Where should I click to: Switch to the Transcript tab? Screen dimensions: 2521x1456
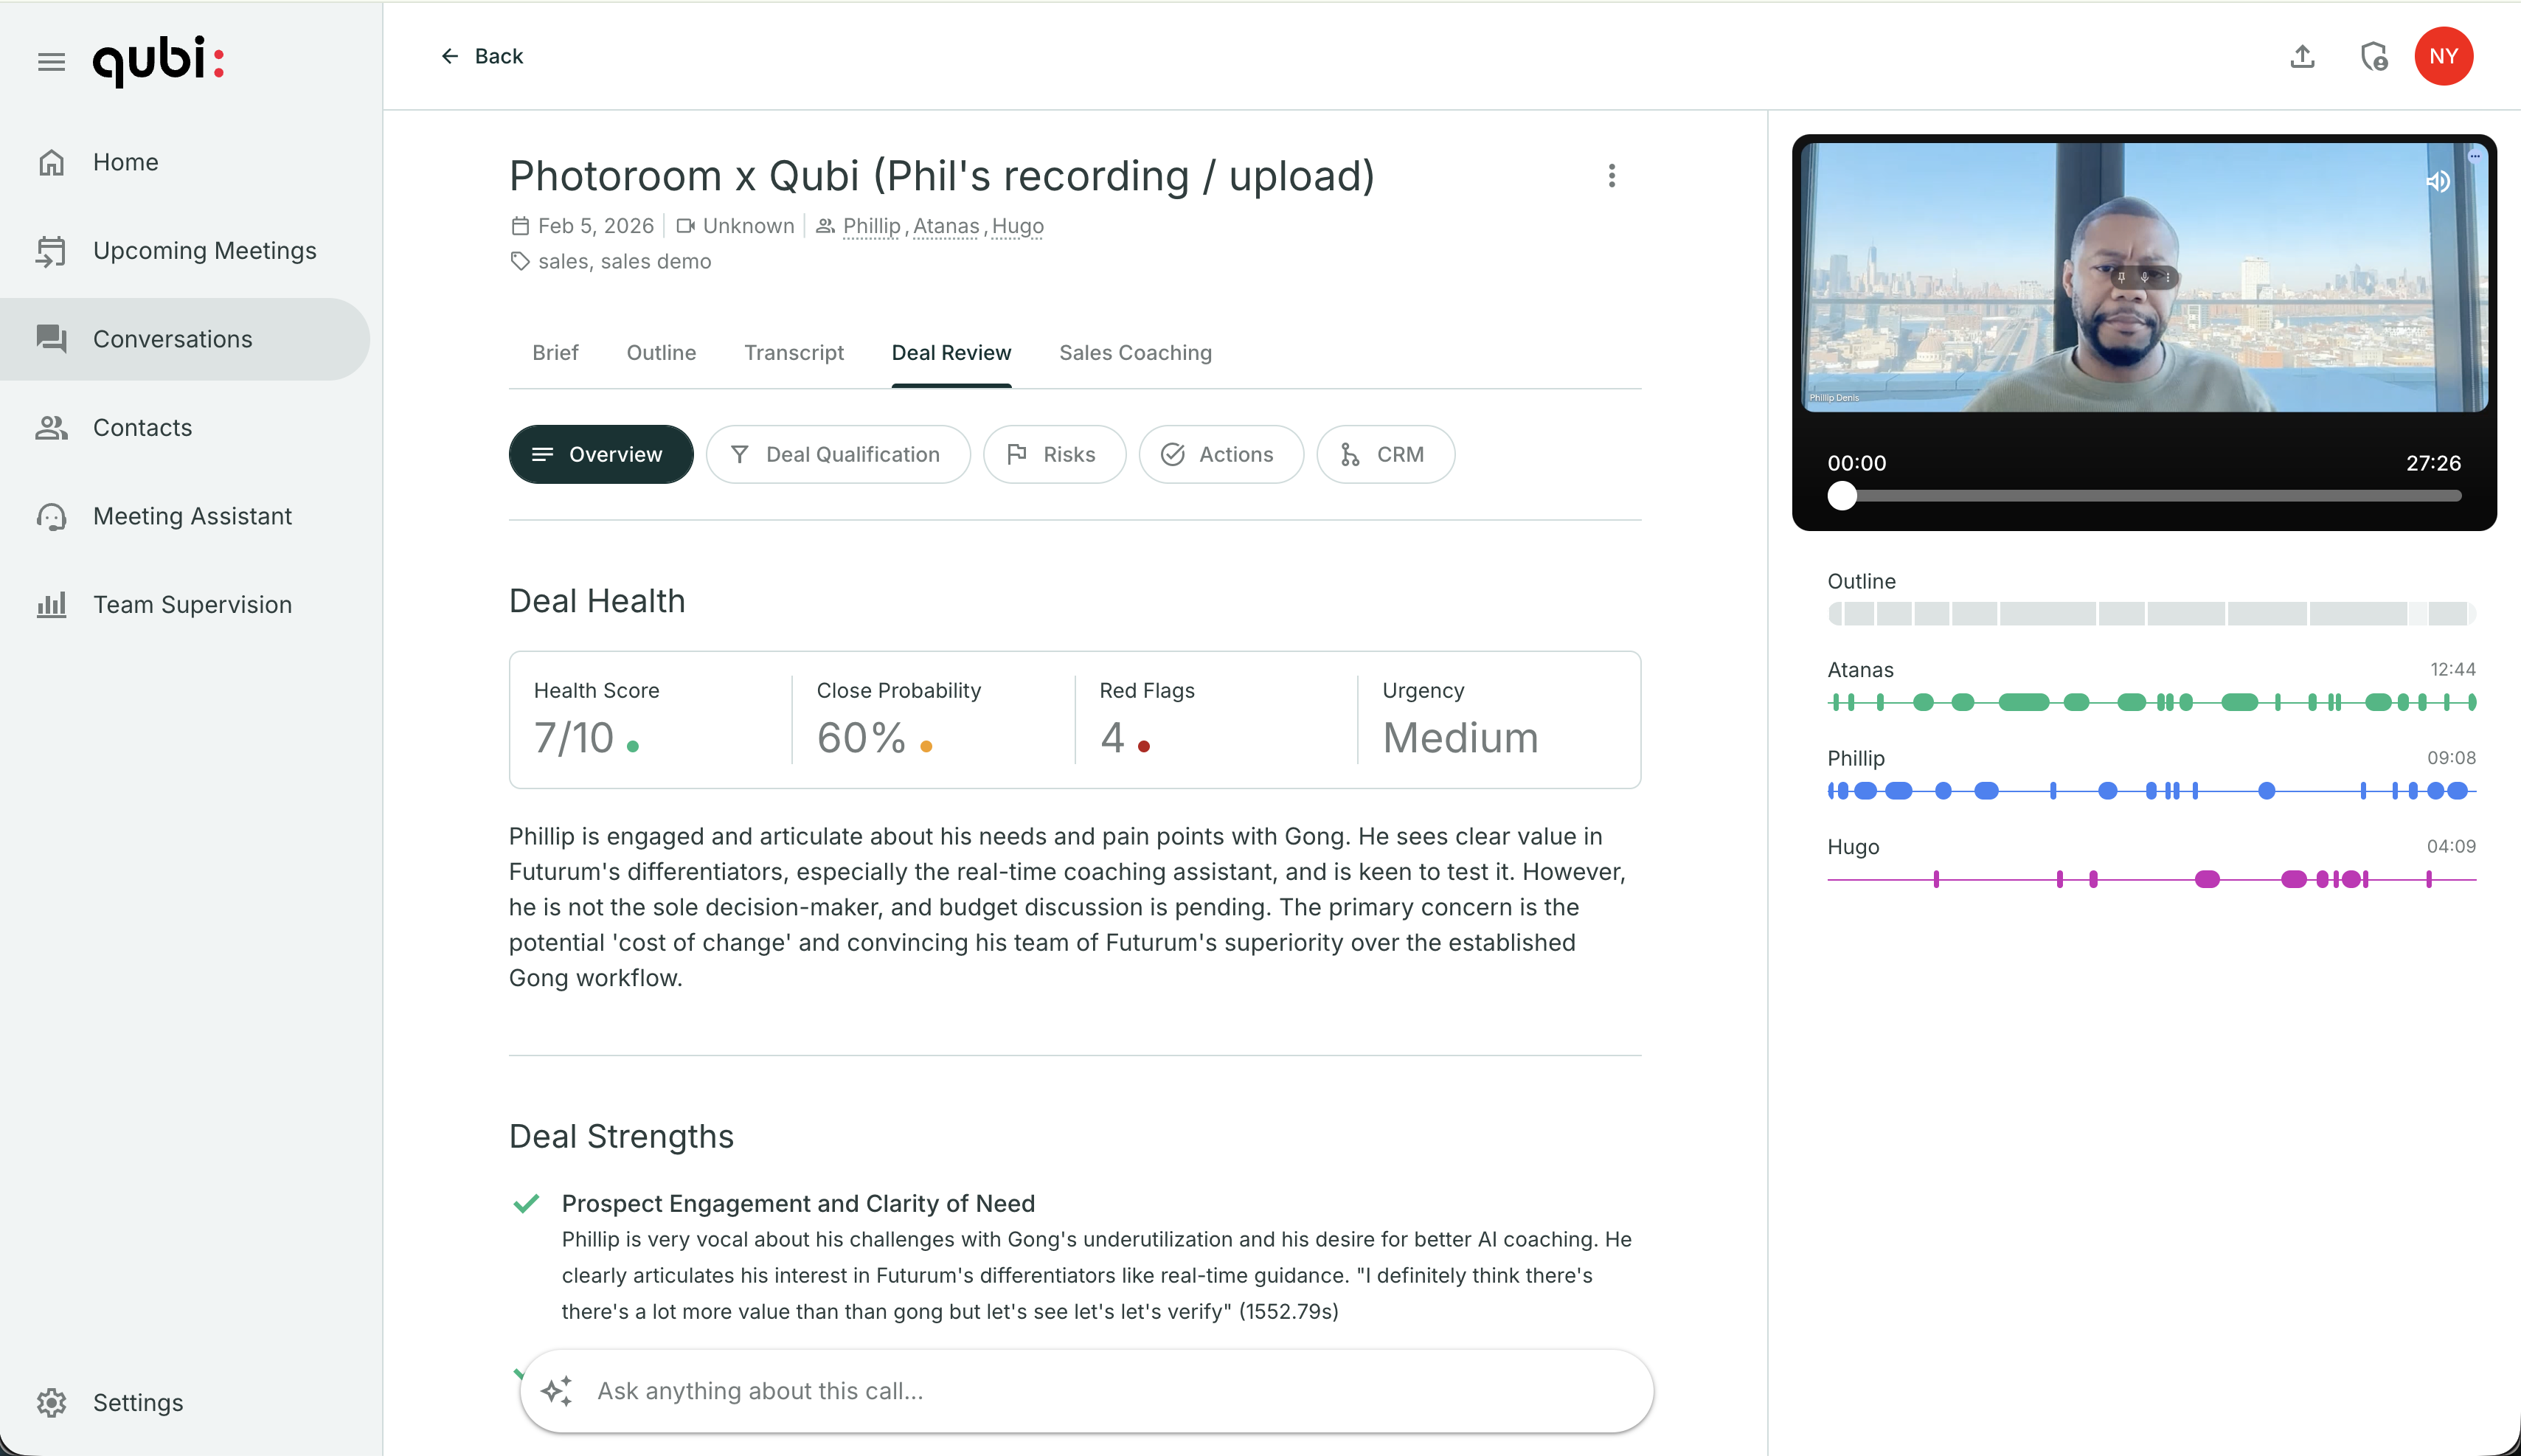794,352
